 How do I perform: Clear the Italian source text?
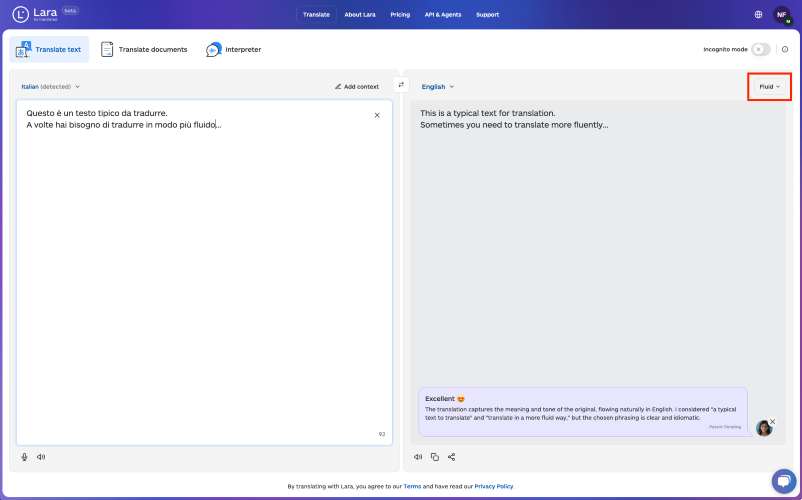(377, 116)
